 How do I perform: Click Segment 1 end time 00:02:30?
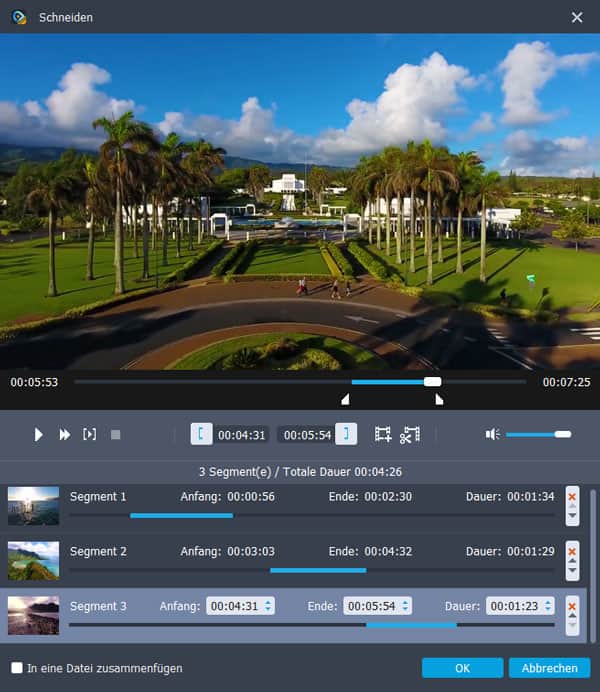point(388,496)
